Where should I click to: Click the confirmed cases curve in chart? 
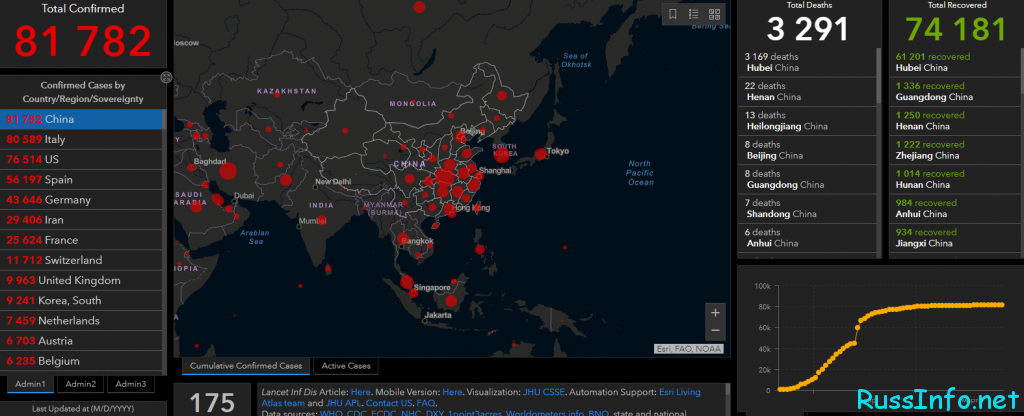pos(891,347)
